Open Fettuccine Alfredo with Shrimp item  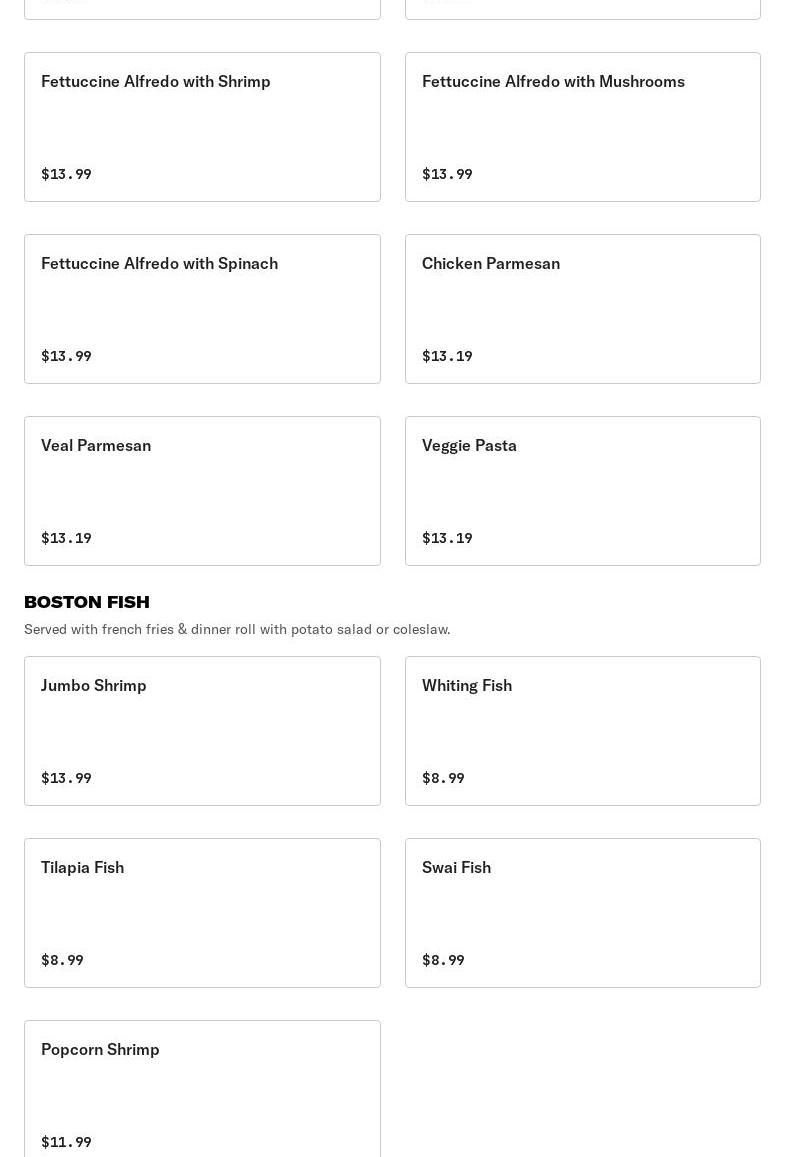pos(202,127)
